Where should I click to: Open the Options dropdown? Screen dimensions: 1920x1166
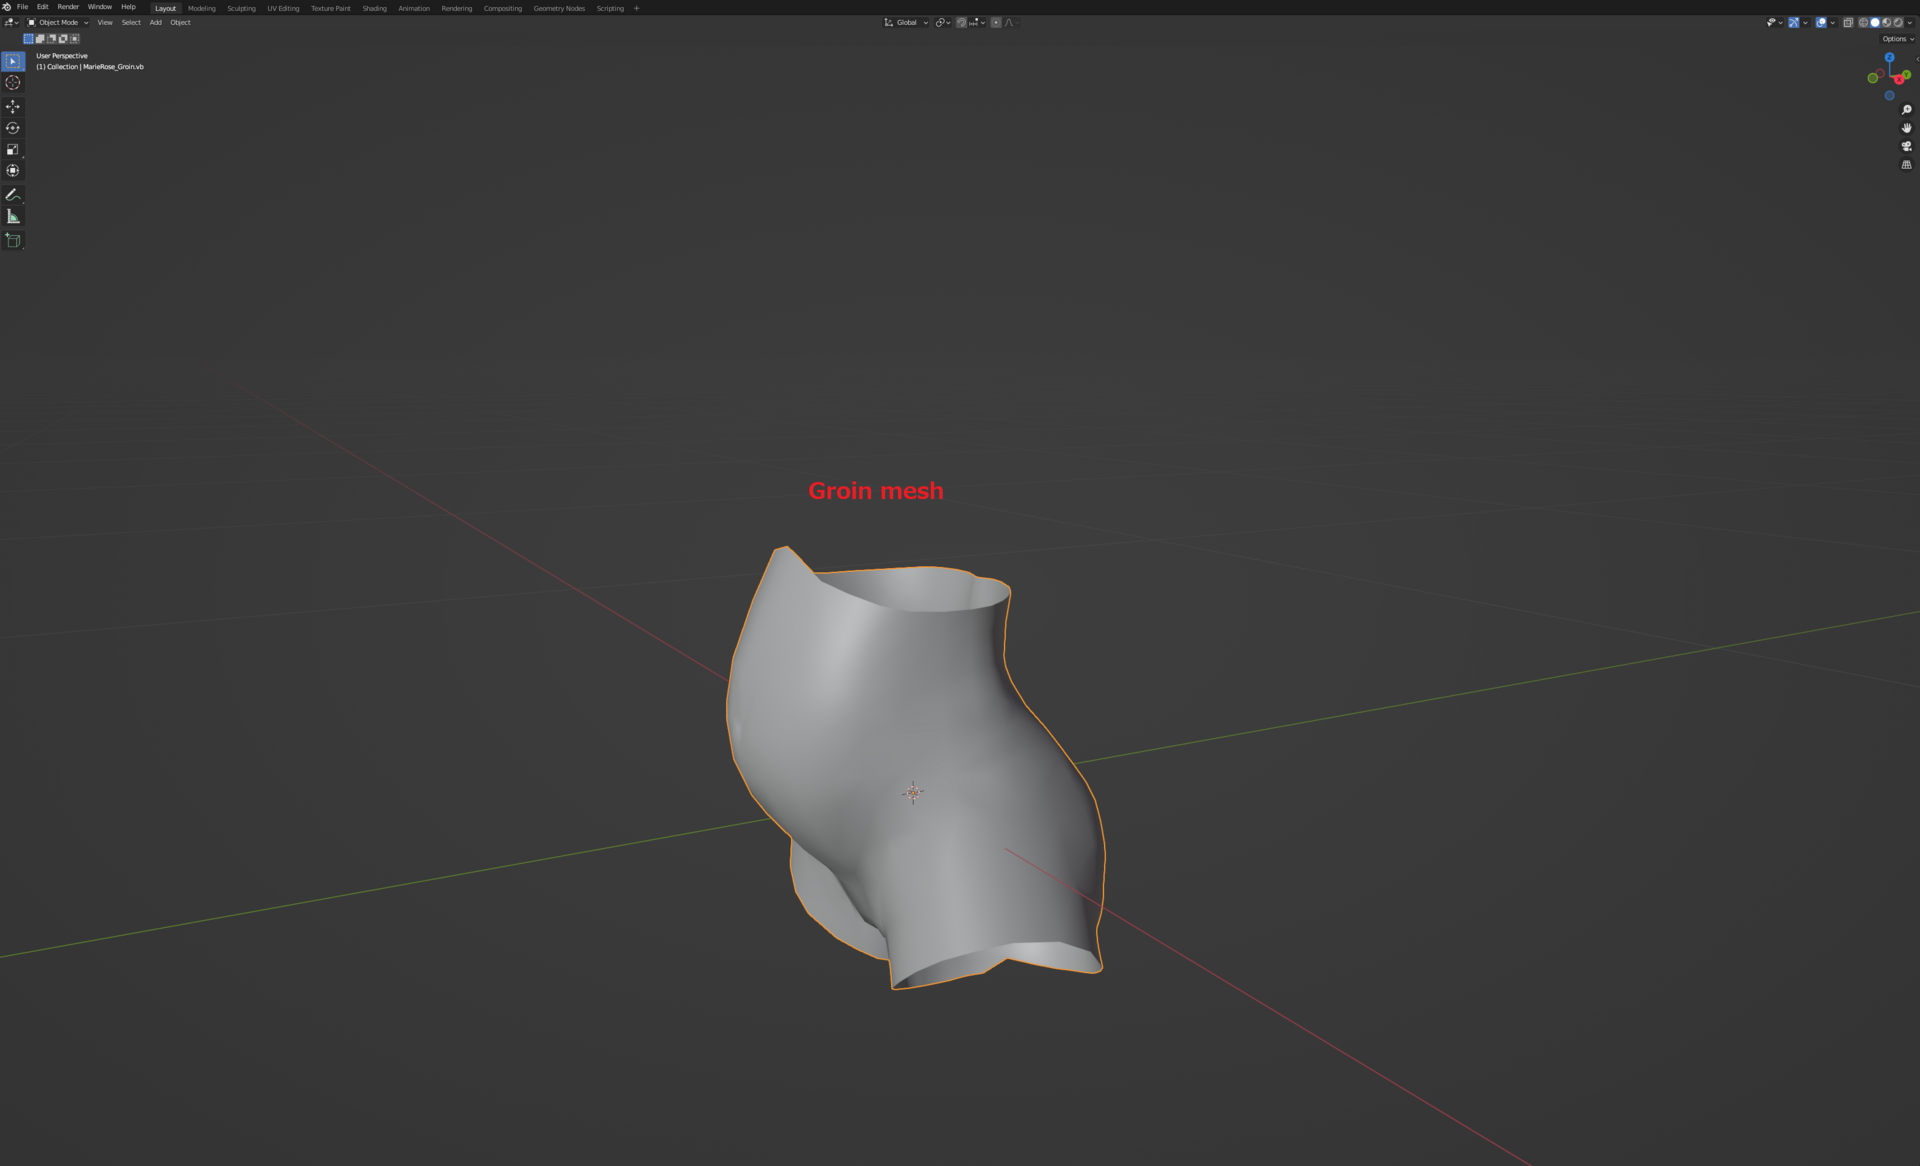click(1897, 39)
